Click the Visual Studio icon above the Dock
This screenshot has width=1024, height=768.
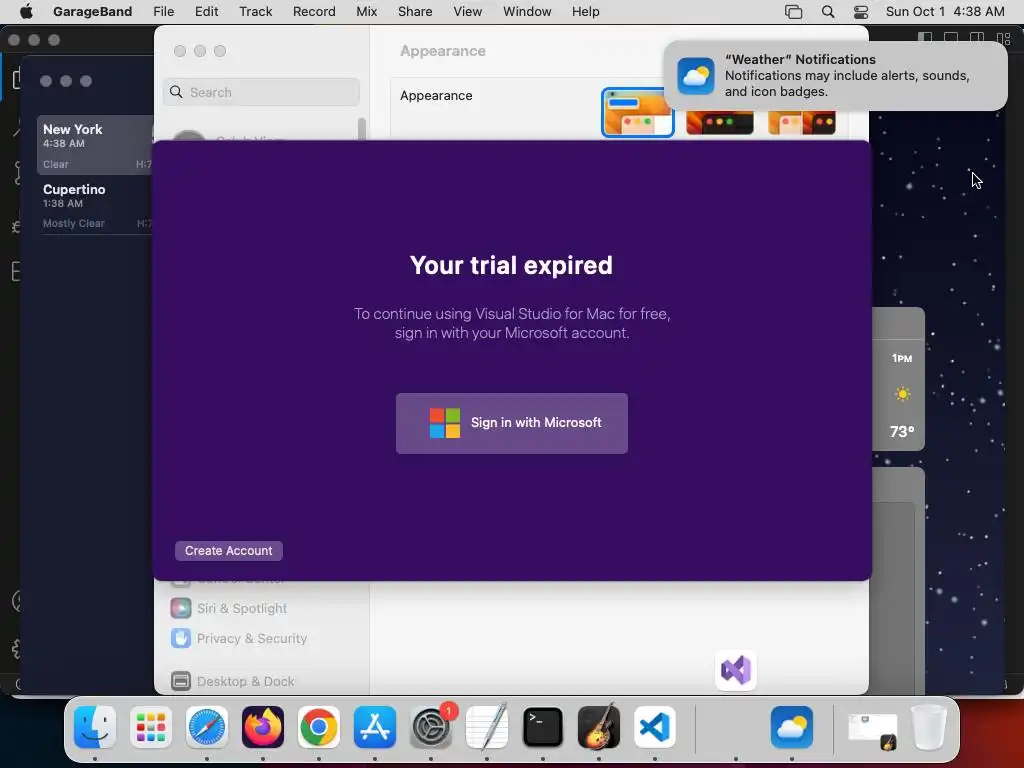736,670
